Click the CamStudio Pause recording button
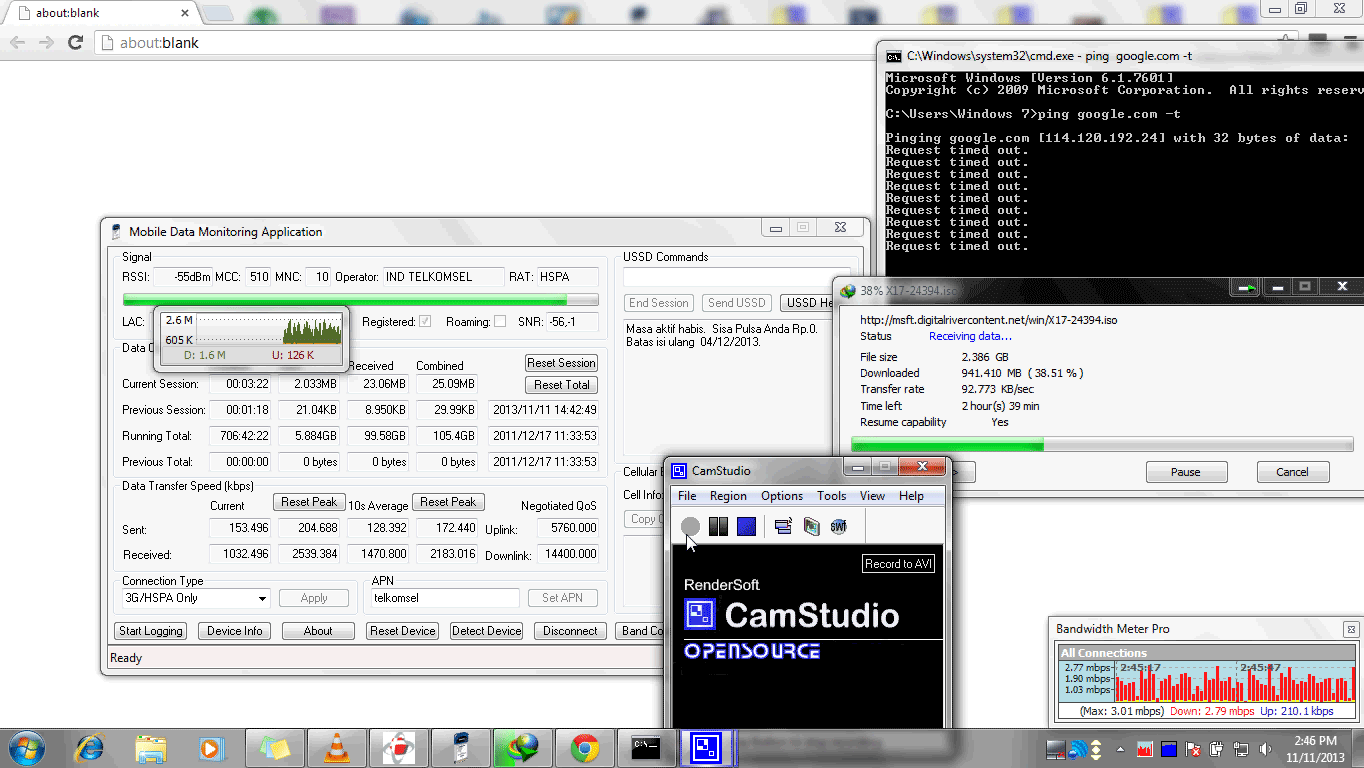The image size is (1364, 768). click(718, 526)
